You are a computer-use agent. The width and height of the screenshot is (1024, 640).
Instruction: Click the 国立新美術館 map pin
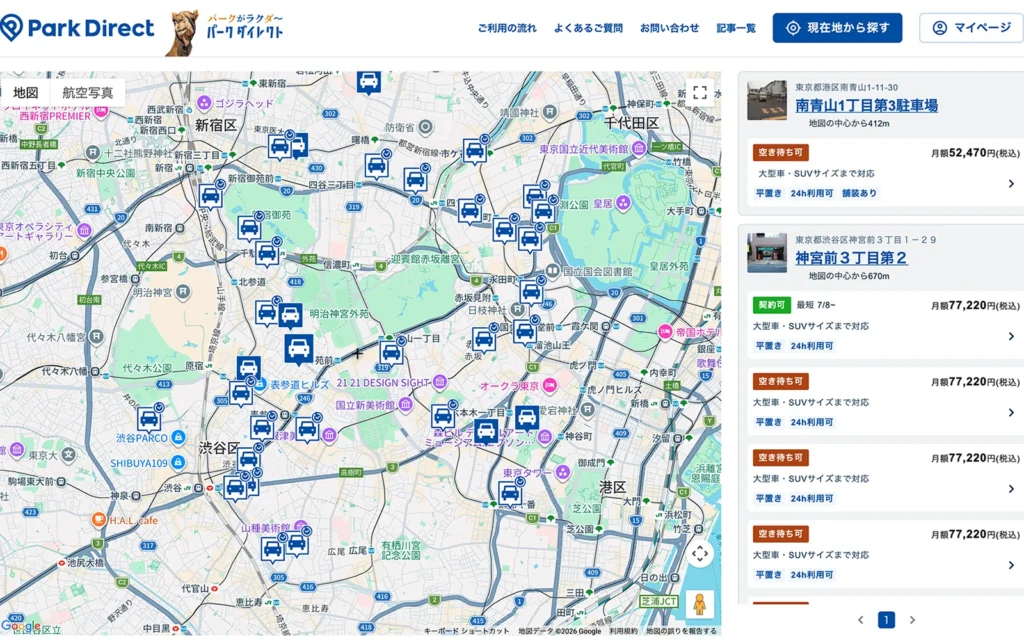(x=406, y=405)
